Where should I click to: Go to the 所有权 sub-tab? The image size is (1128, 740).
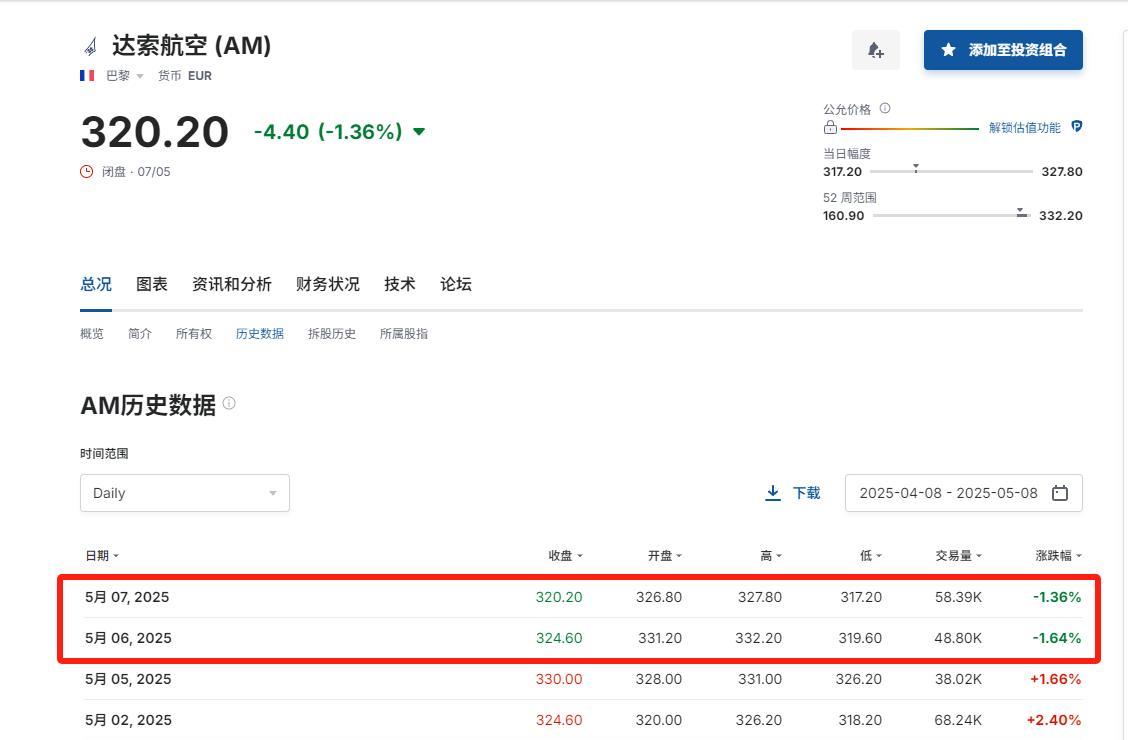point(194,334)
